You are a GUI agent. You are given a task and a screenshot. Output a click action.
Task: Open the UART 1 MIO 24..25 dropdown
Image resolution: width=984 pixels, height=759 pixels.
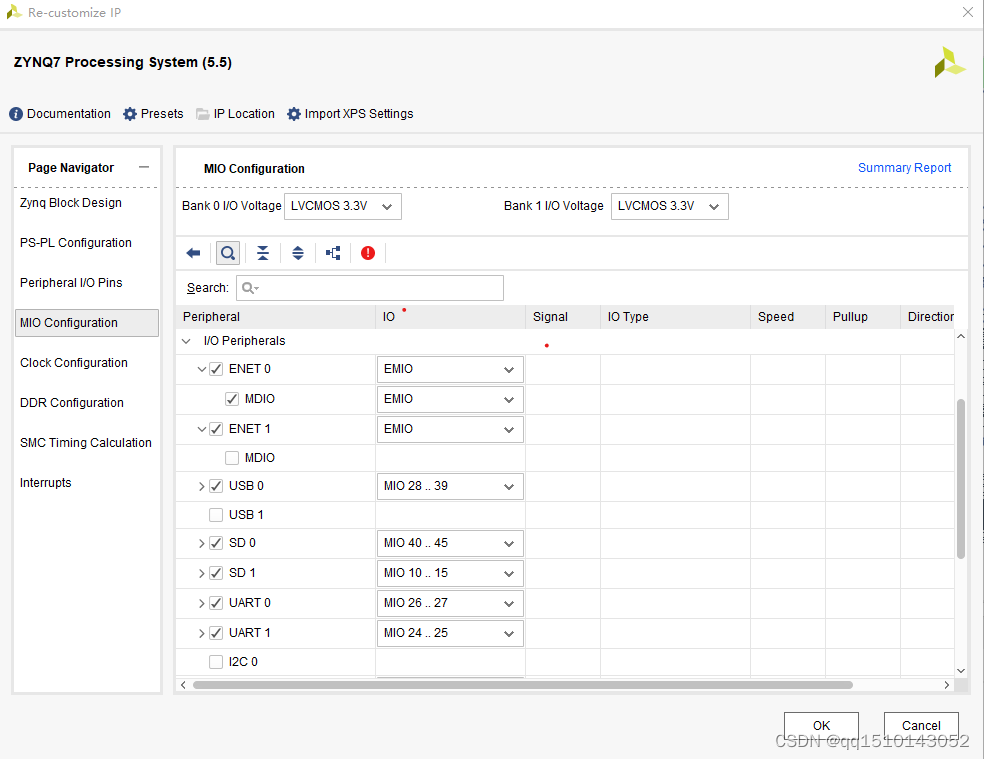point(450,633)
